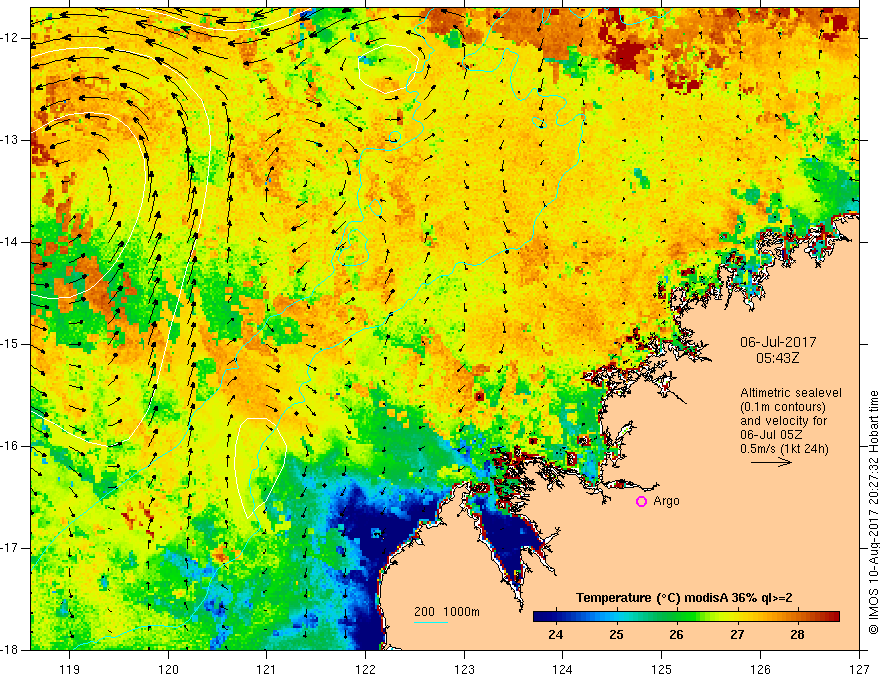The width and height of the screenshot is (880, 680).
Task: Click the temperature color bar legend
Action: (686, 617)
